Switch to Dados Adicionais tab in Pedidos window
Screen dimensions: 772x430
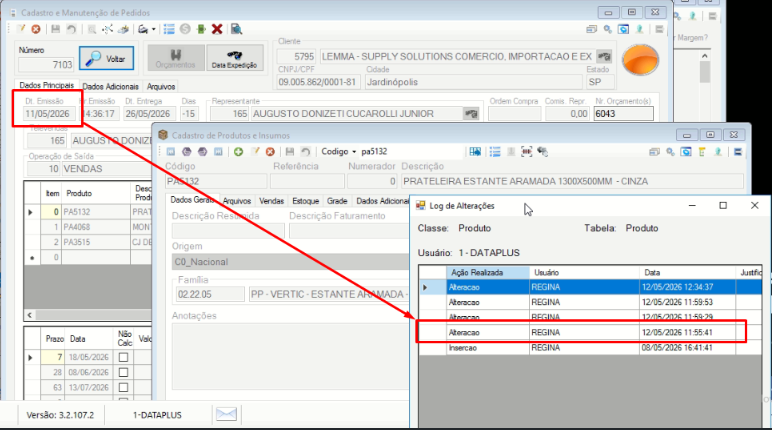tap(110, 86)
